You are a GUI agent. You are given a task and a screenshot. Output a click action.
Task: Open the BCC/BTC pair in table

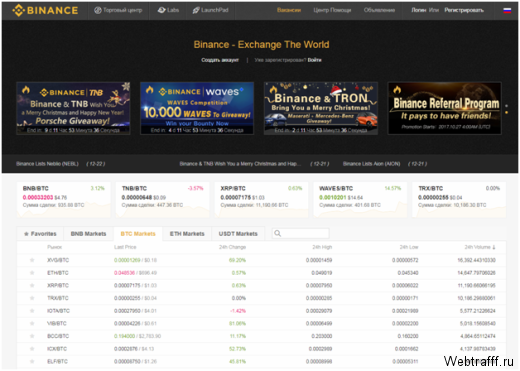[x=58, y=336]
